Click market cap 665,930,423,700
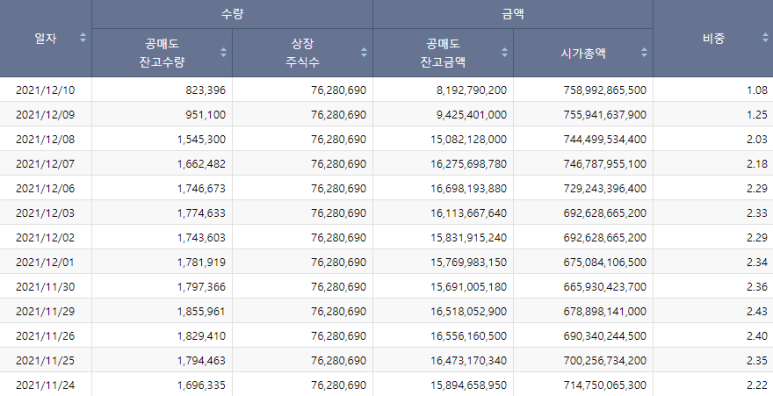This screenshot has width=773, height=396. 605,287
